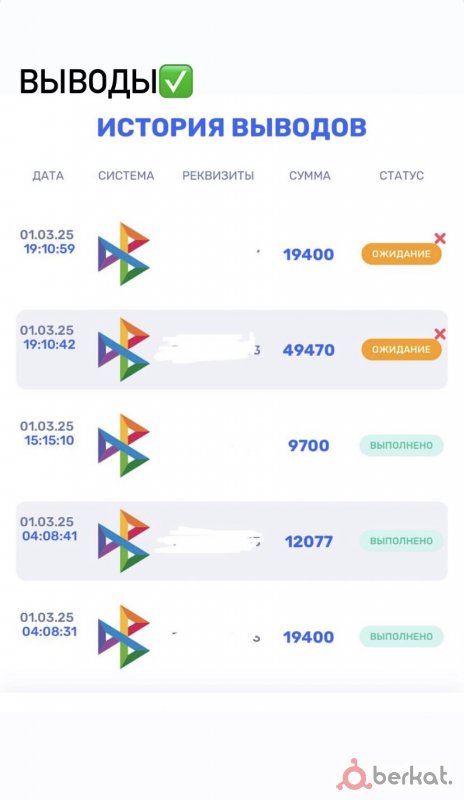
Task: Click ОЖИДАНИЕ status badge for 19400 withdrawal
Action: point(401,254)
